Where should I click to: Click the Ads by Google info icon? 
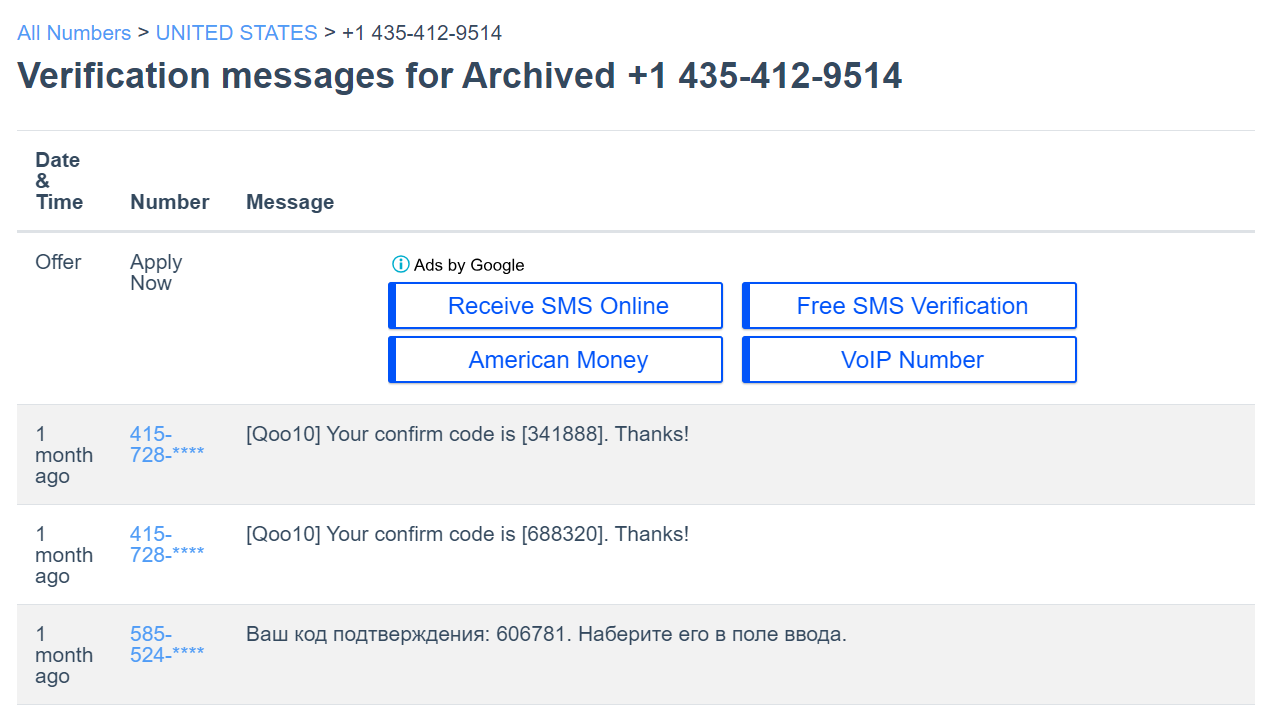[399, 264]
